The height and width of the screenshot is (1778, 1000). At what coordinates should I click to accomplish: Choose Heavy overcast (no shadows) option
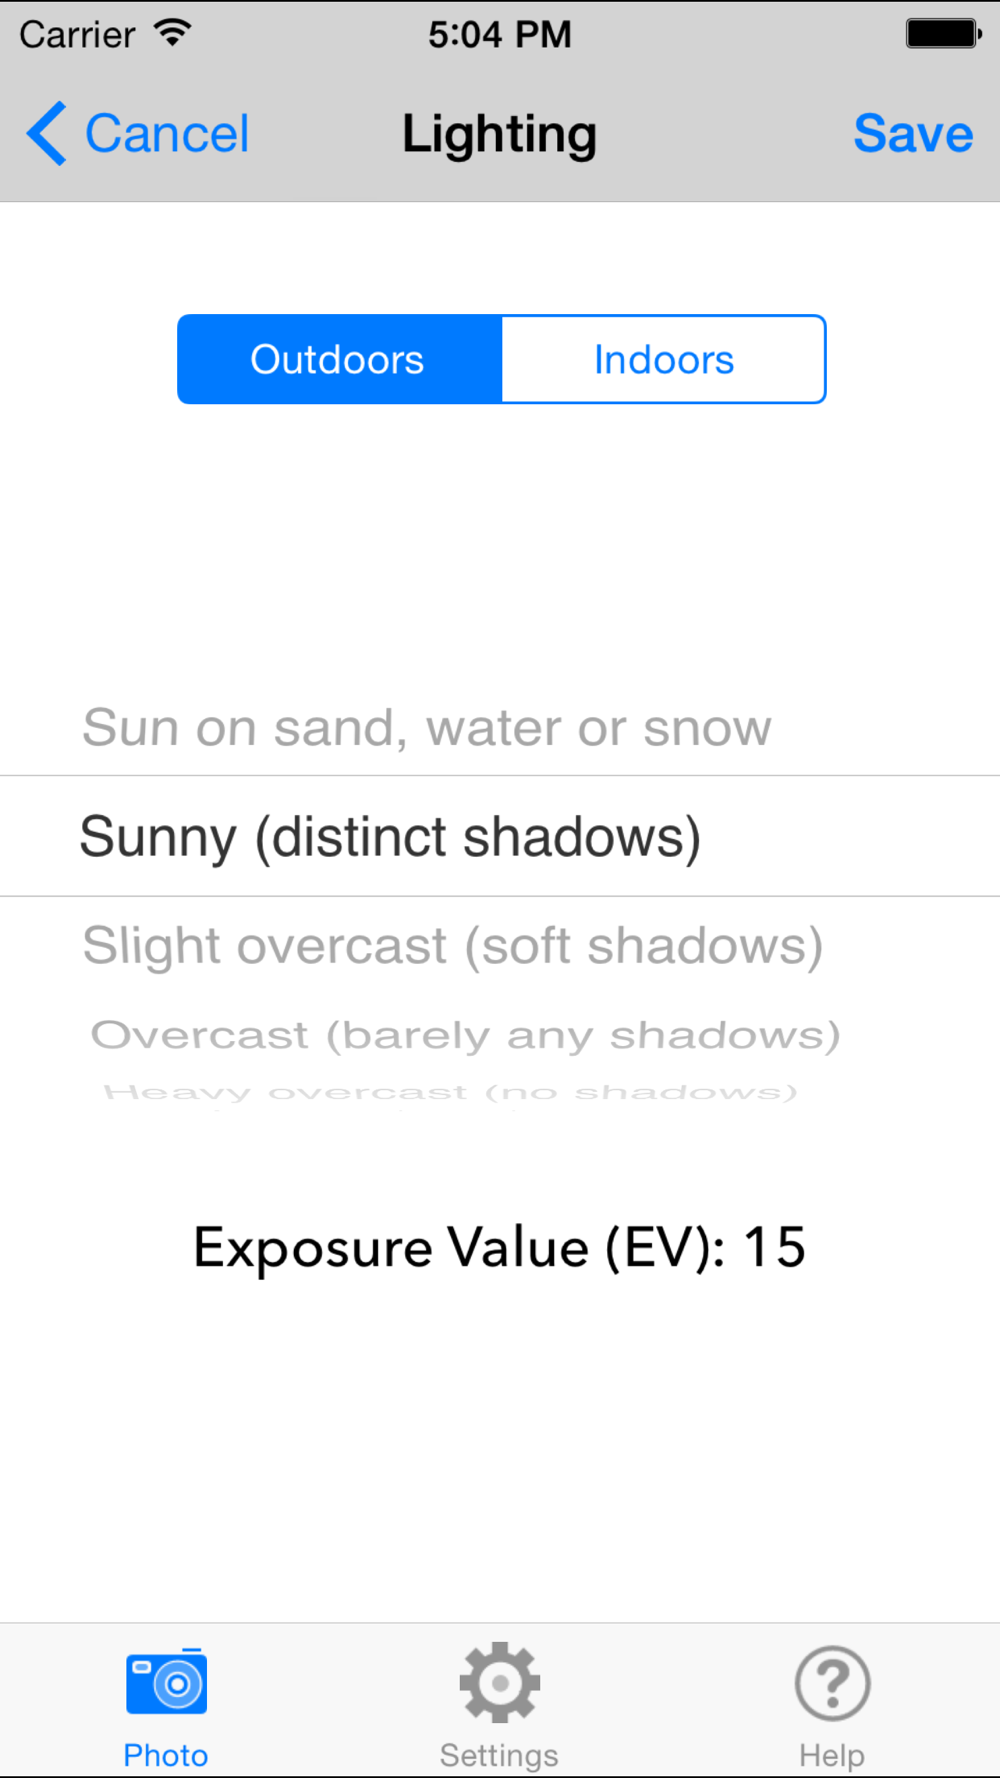coord(450,1092)
